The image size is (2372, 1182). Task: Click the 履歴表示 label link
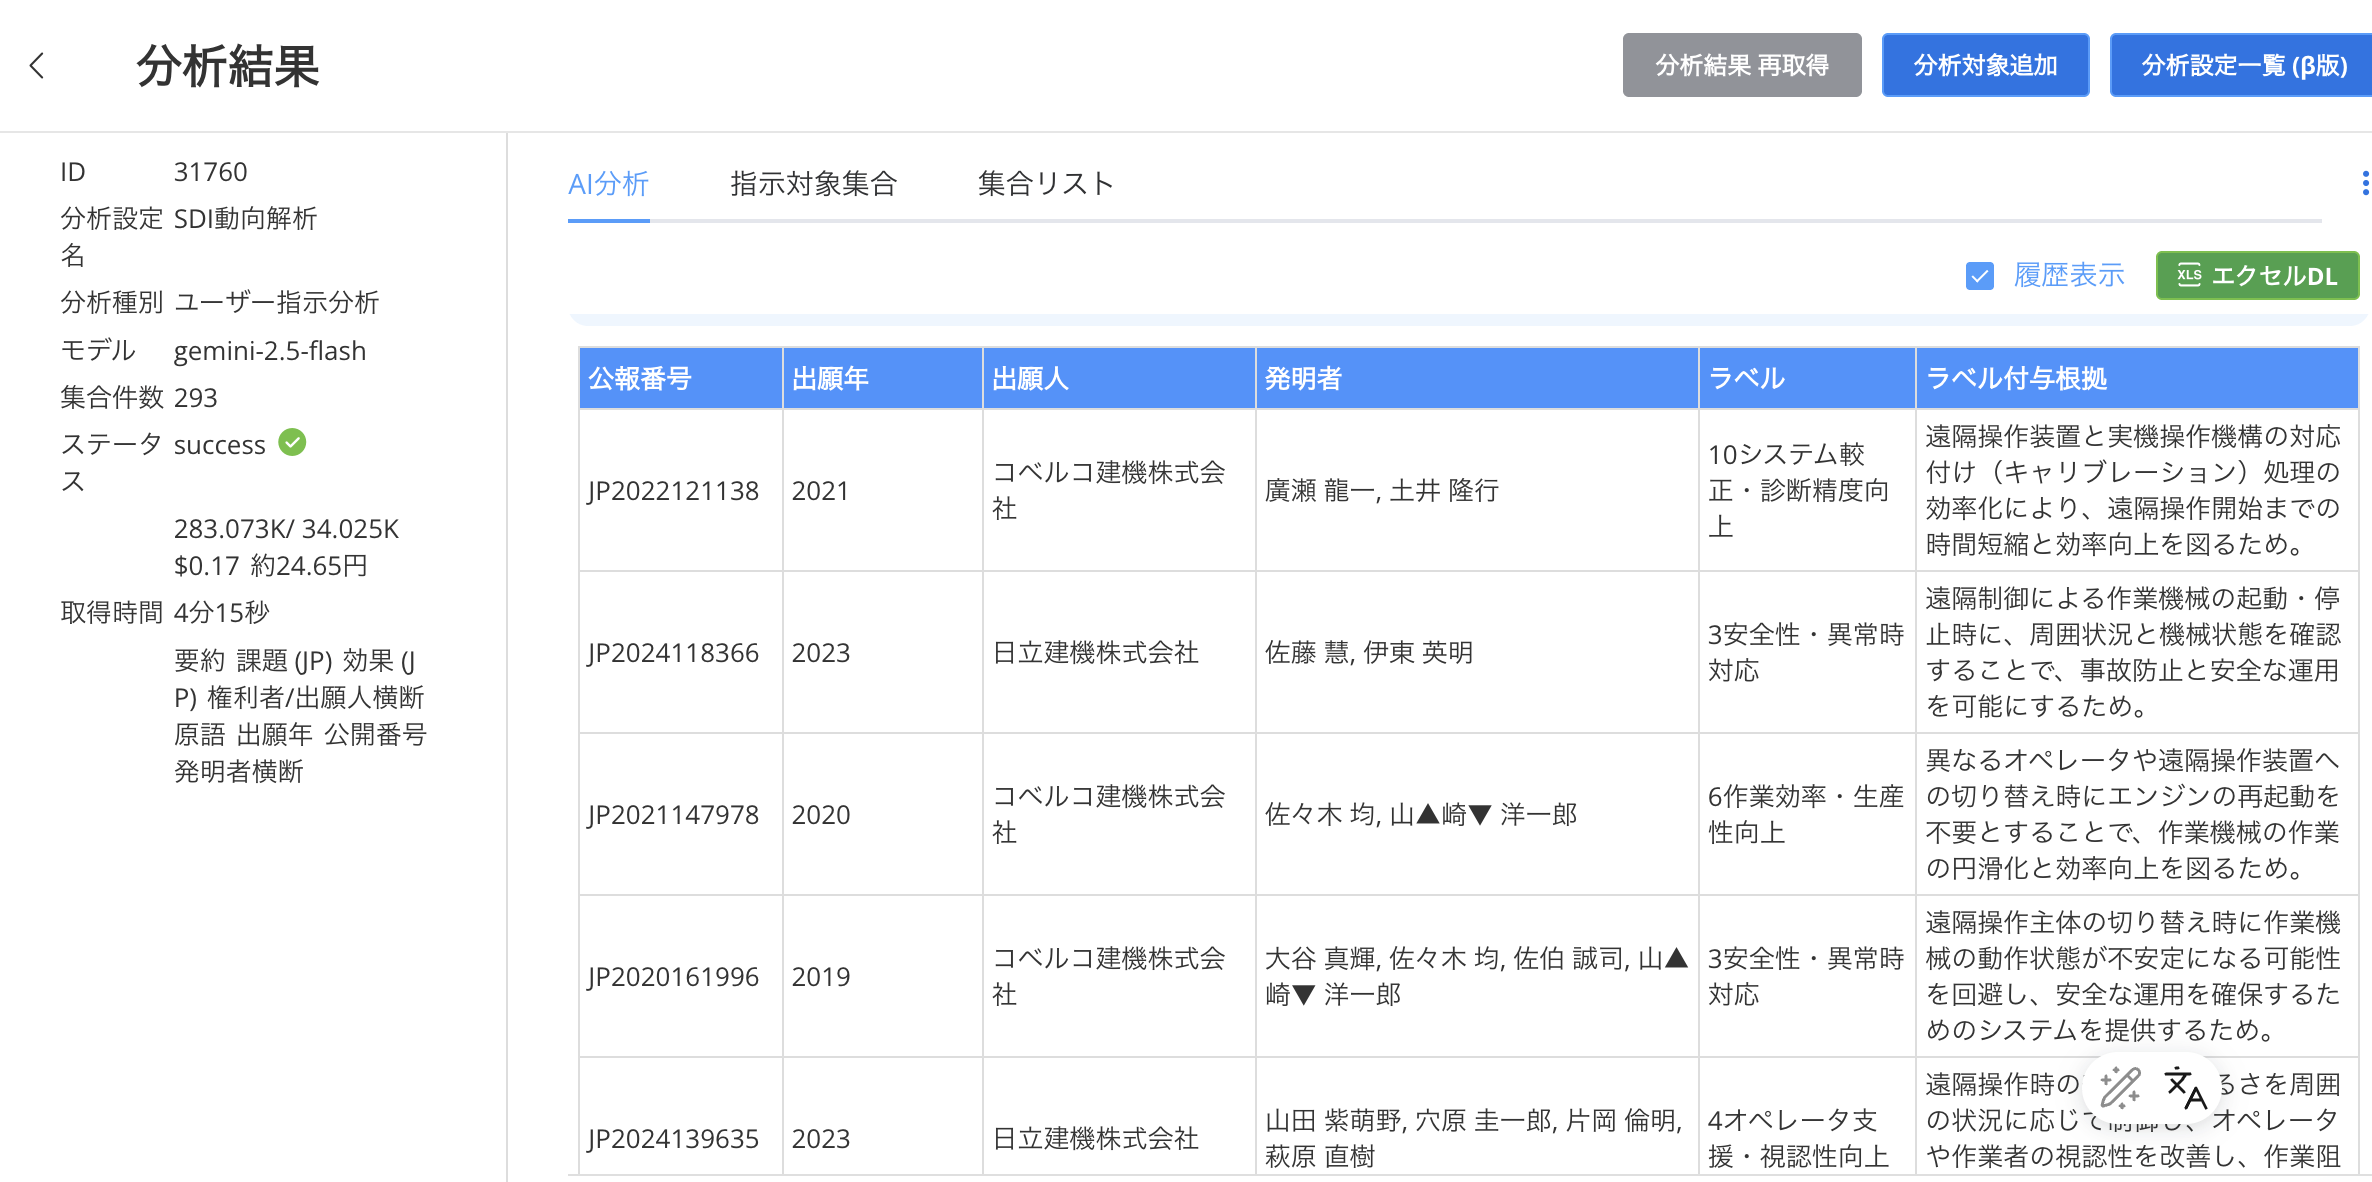[2069, 276]
